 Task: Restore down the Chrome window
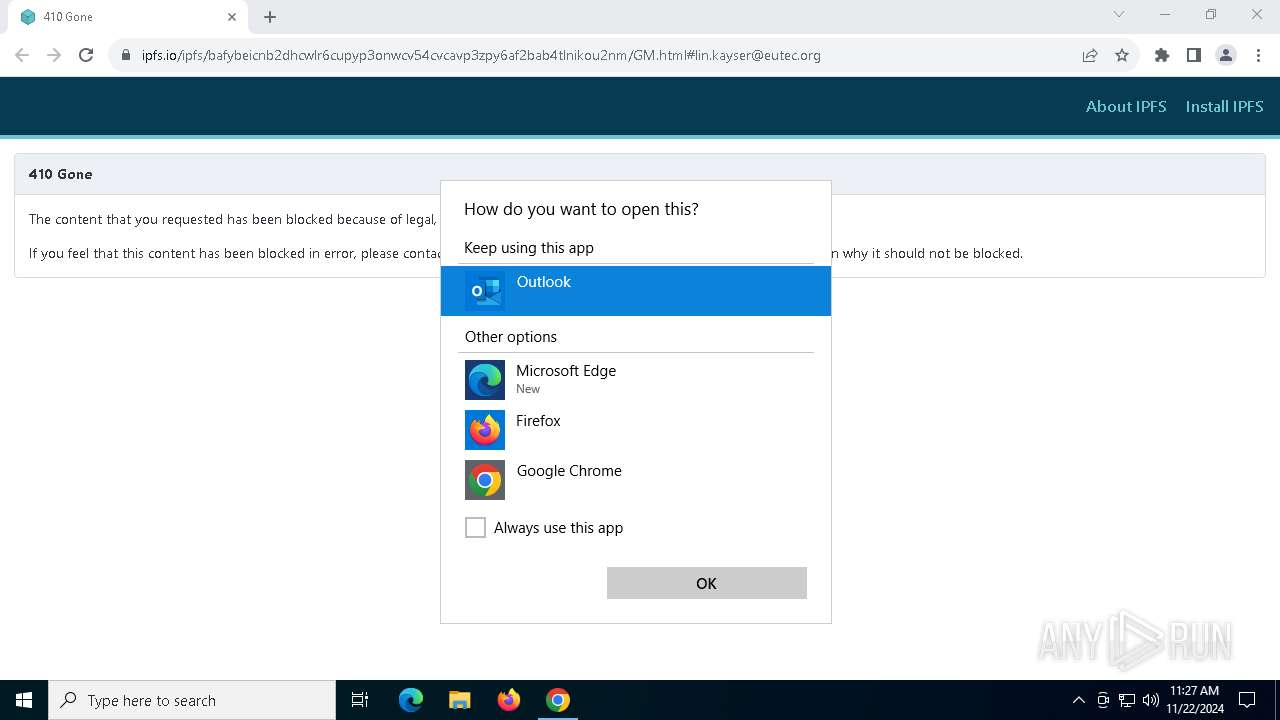(x=1211, y=14)
